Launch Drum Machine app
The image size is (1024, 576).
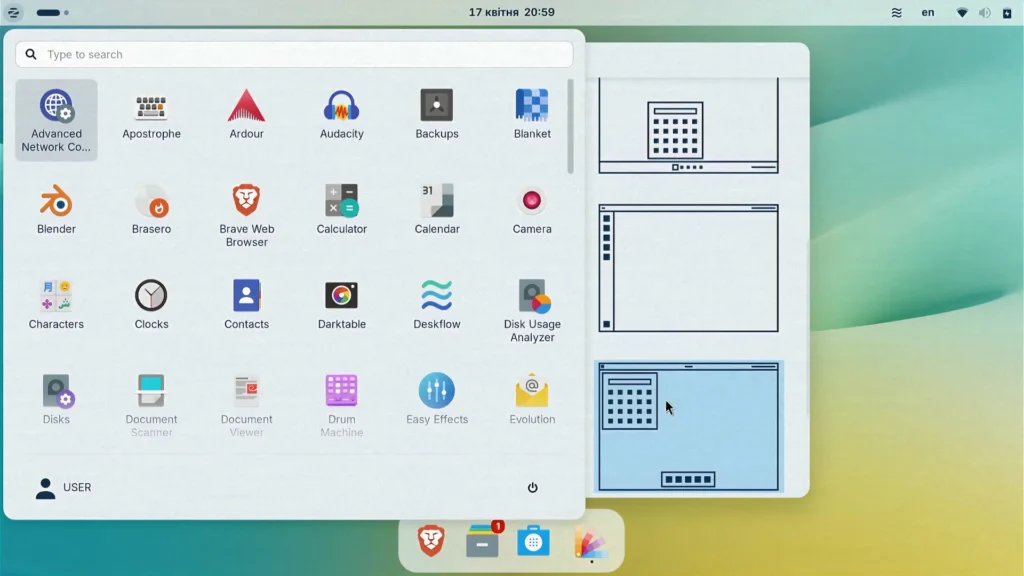(342, 405)
